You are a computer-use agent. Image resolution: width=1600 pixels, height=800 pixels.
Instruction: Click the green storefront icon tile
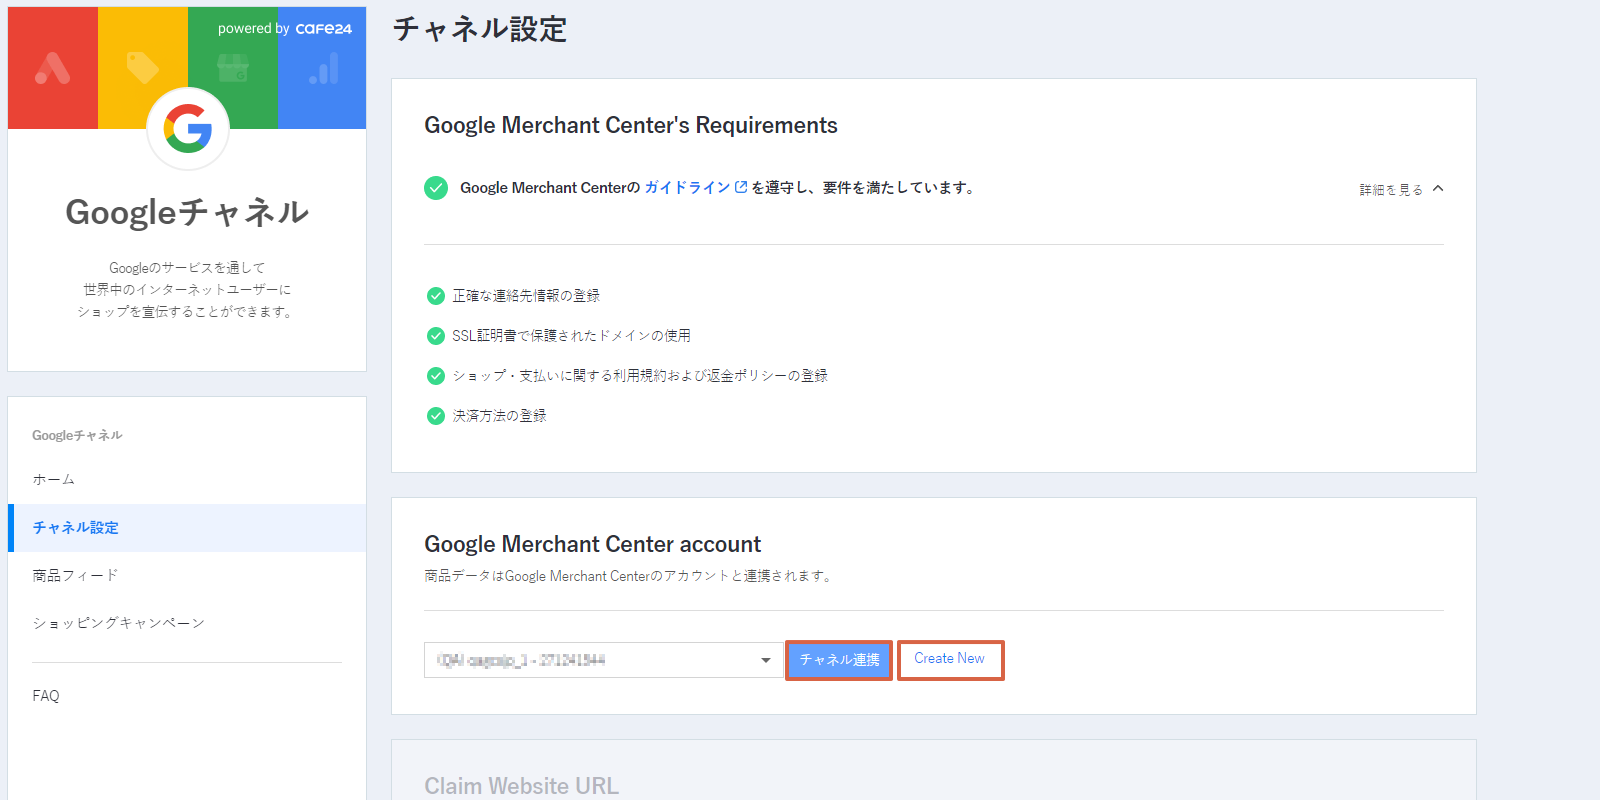coord(232,68)
